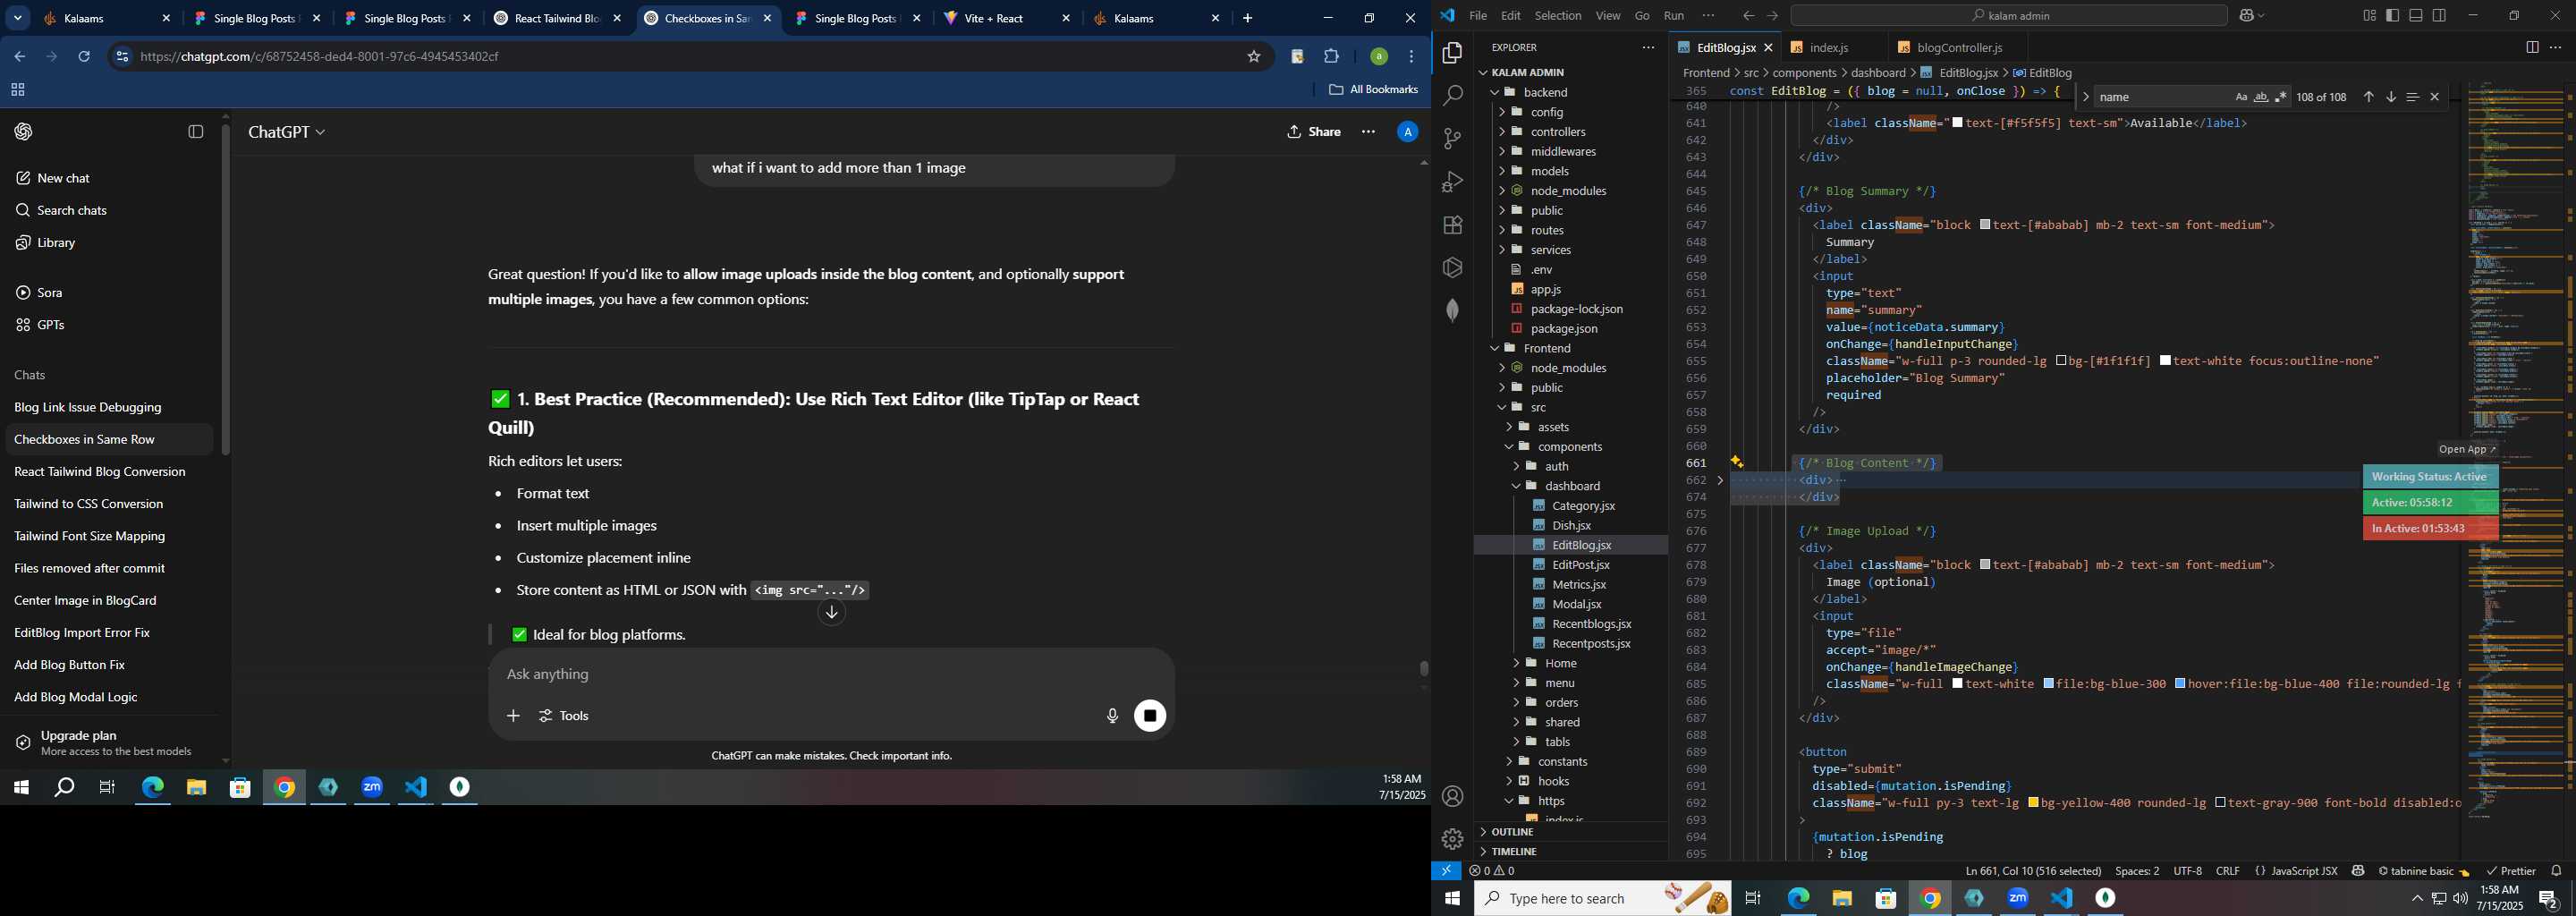Open the MongoDB leaf icon in activity bar

[x=1452, y=311]
